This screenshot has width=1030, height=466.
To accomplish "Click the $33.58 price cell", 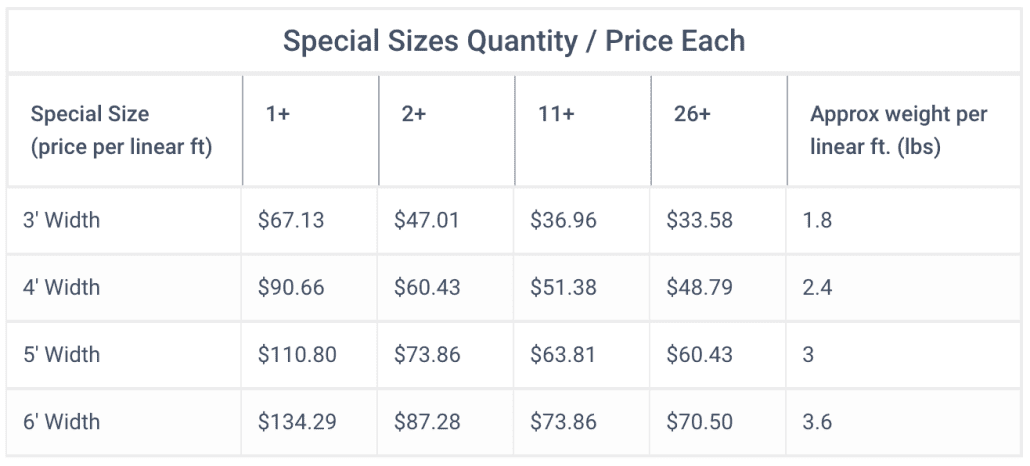I will click(x=700, y=220).
